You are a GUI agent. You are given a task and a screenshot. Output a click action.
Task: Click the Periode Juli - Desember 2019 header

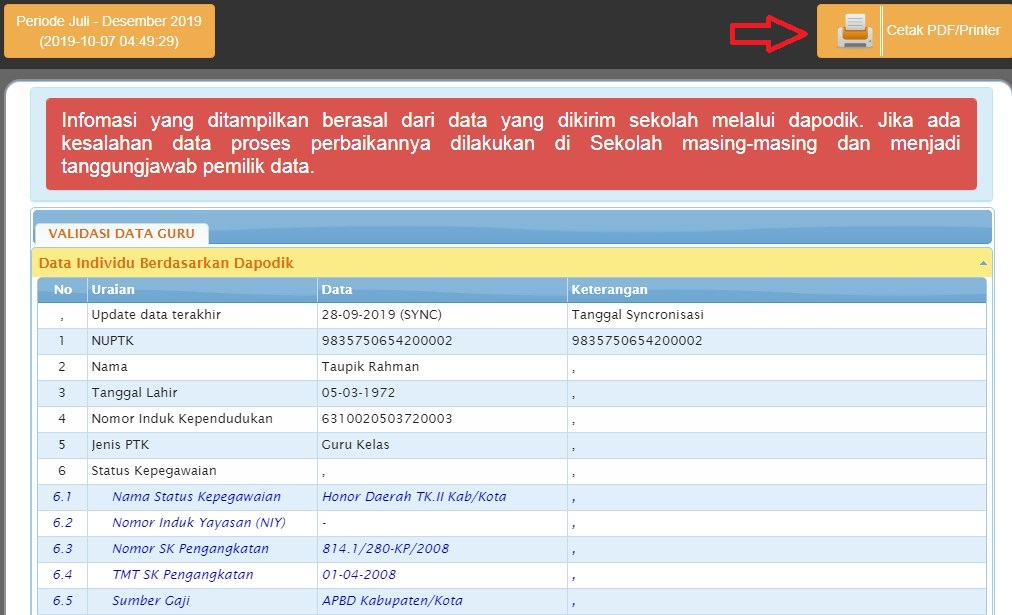click(x=110, y=30)
